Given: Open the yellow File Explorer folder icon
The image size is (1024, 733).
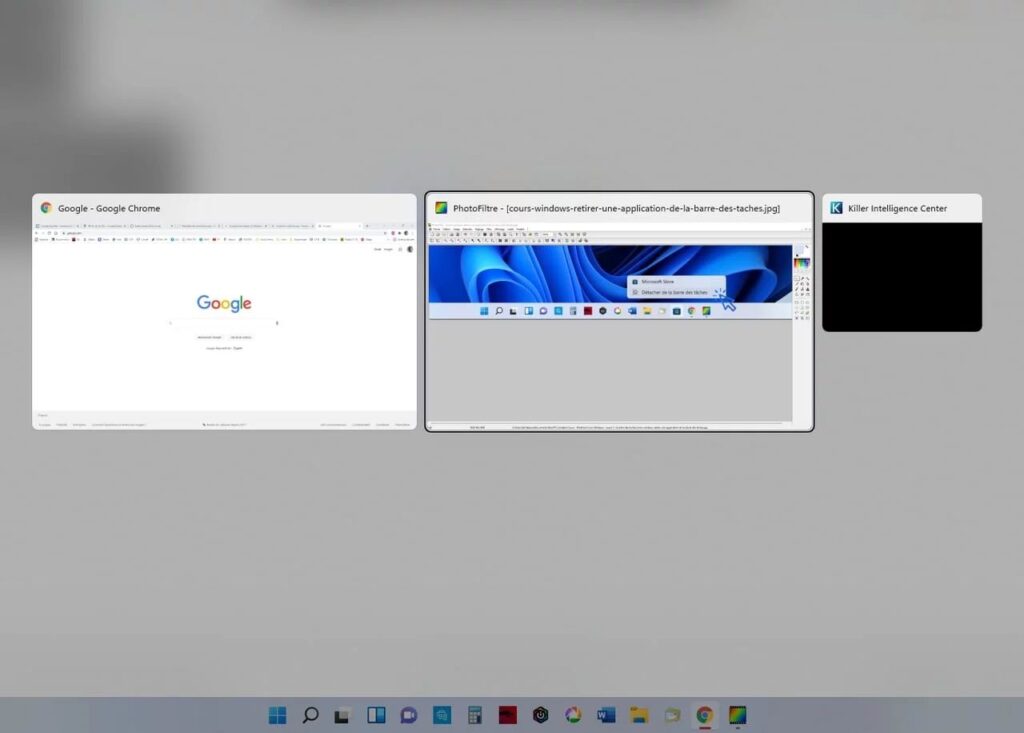Looking at the screenshot, I should click(x=639, y=715).
